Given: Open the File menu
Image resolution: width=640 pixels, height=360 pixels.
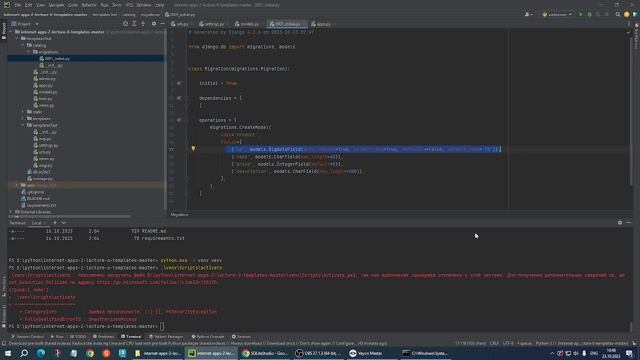Looking at the screenshot, I should pos(18,5).
